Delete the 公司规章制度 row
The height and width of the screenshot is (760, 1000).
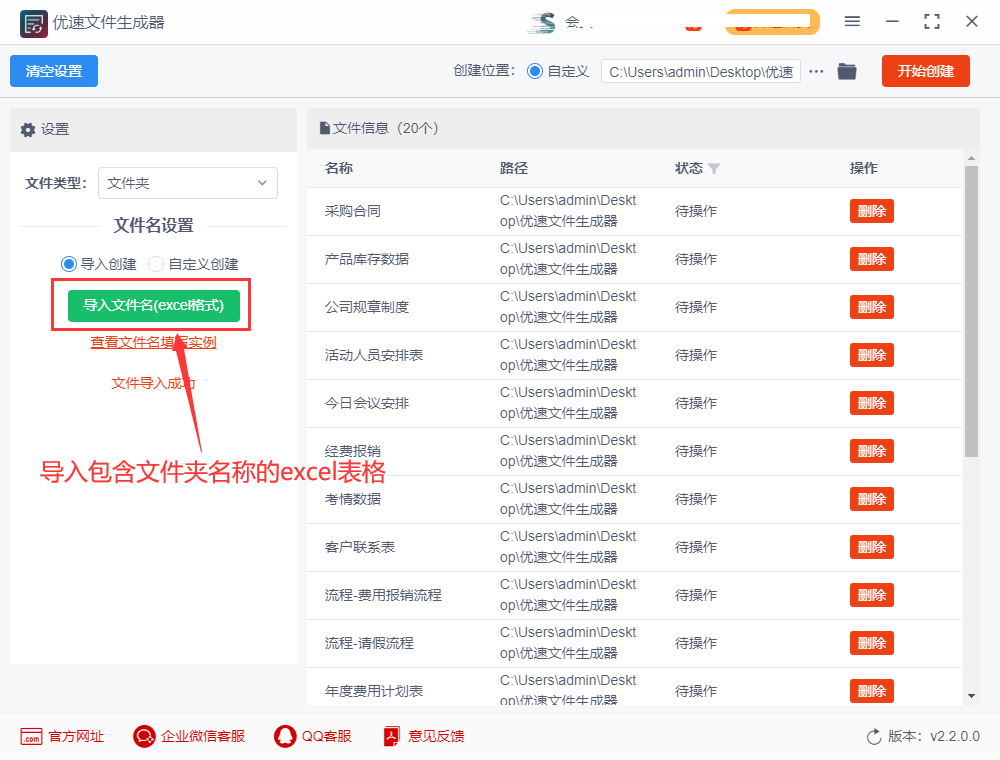[871, 307]
